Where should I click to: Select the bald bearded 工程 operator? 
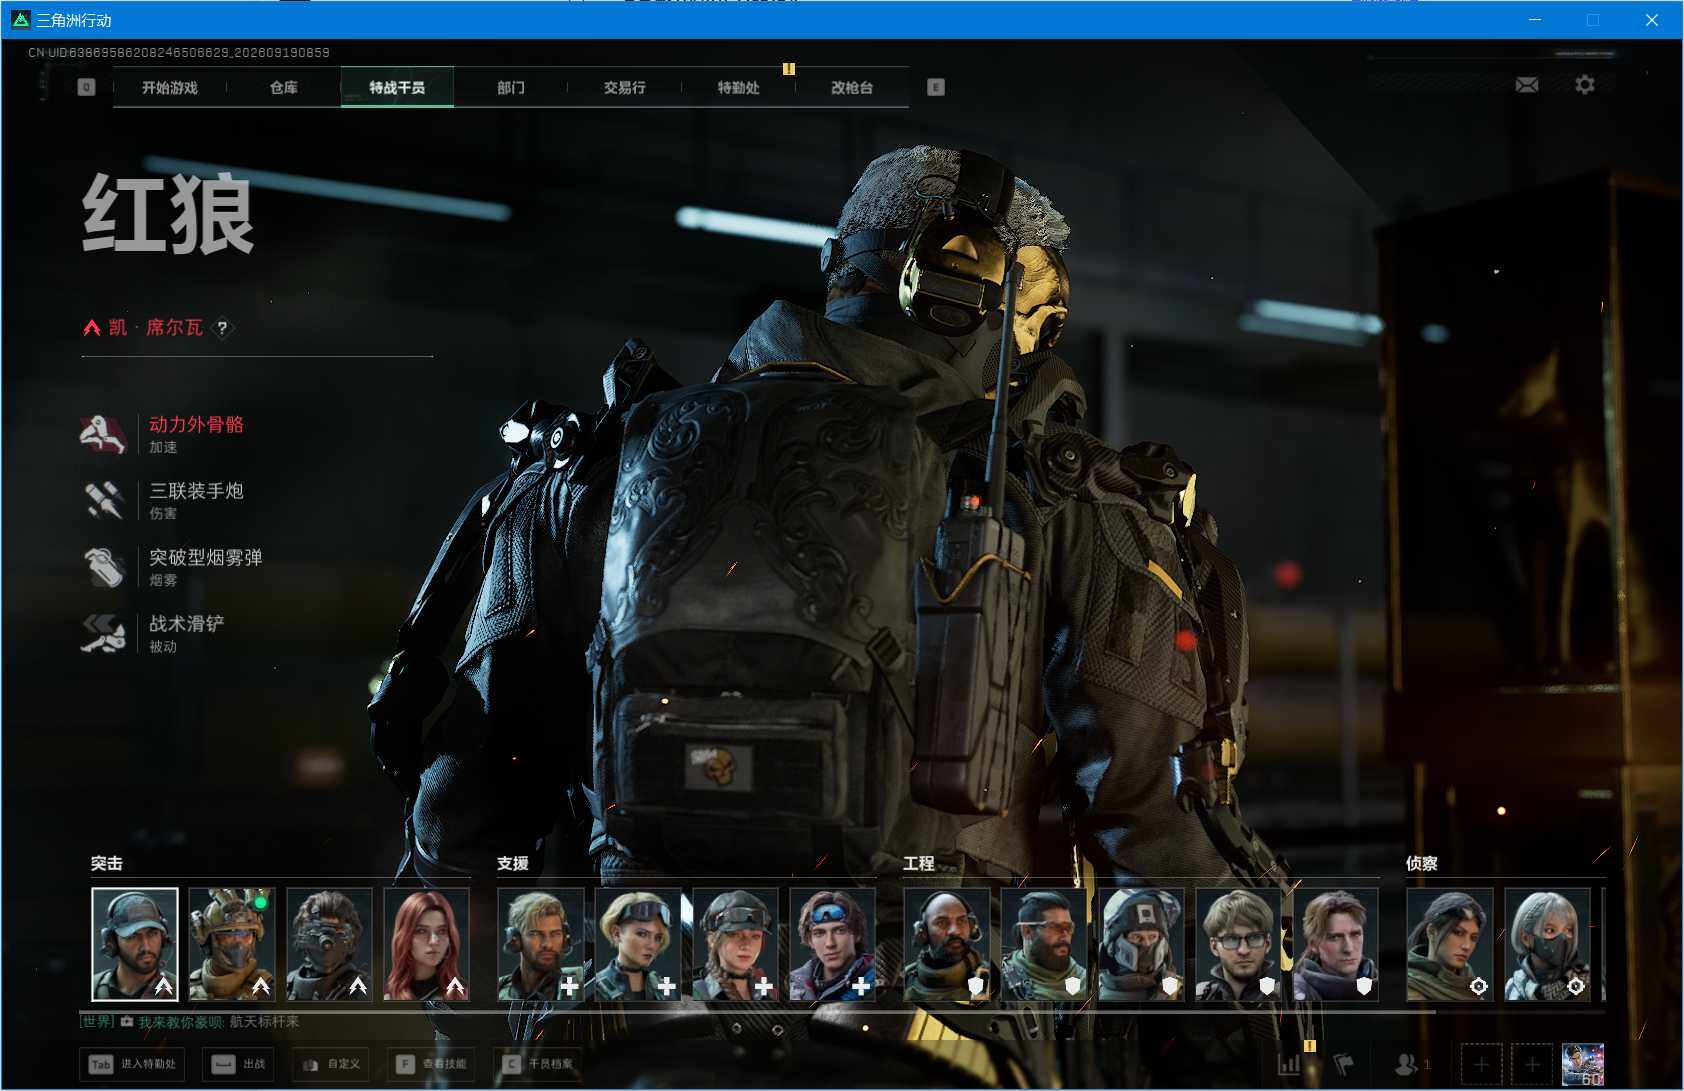pos(947,944)
